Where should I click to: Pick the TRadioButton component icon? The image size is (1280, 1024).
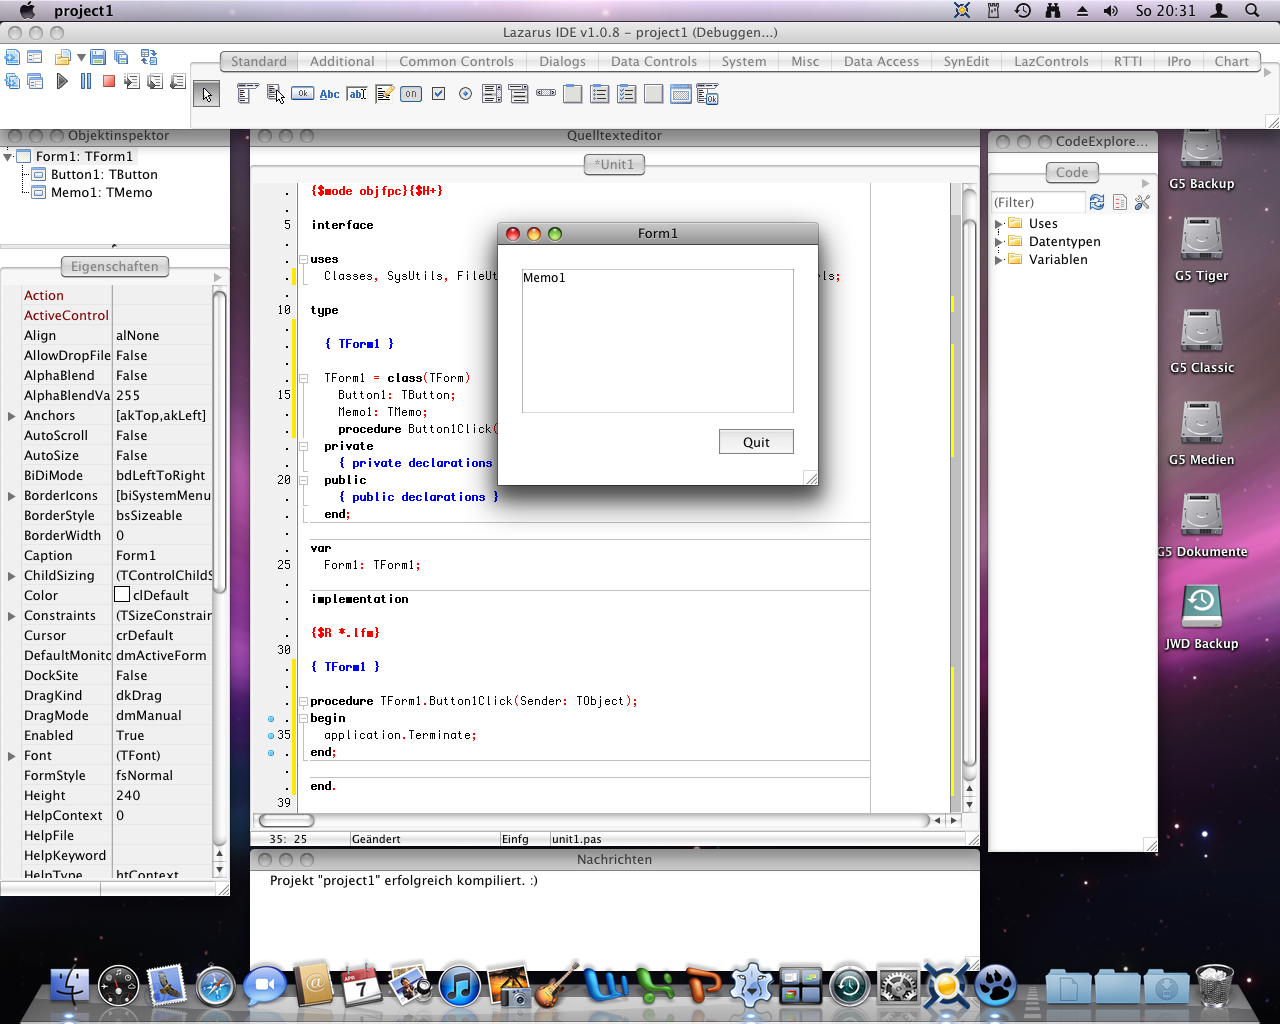pos(465,94)
